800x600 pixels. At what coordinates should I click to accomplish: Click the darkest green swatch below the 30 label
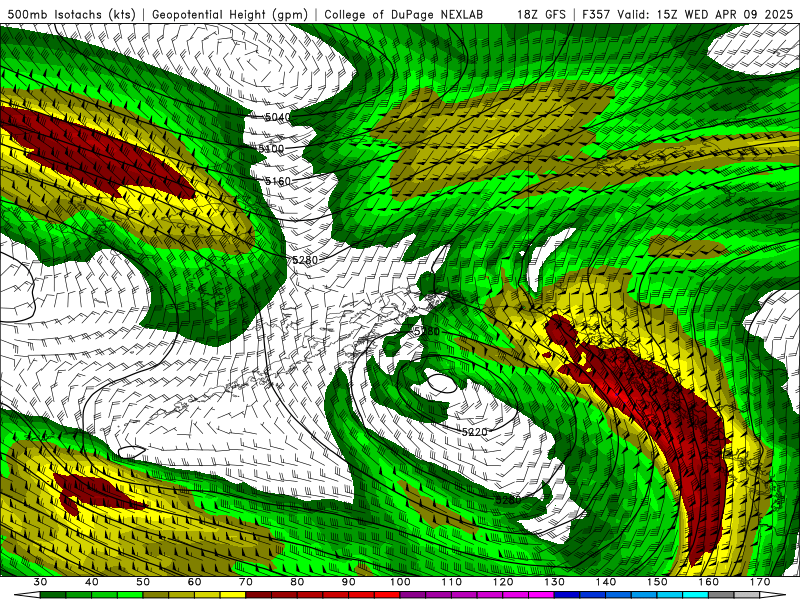coord(53,595)
